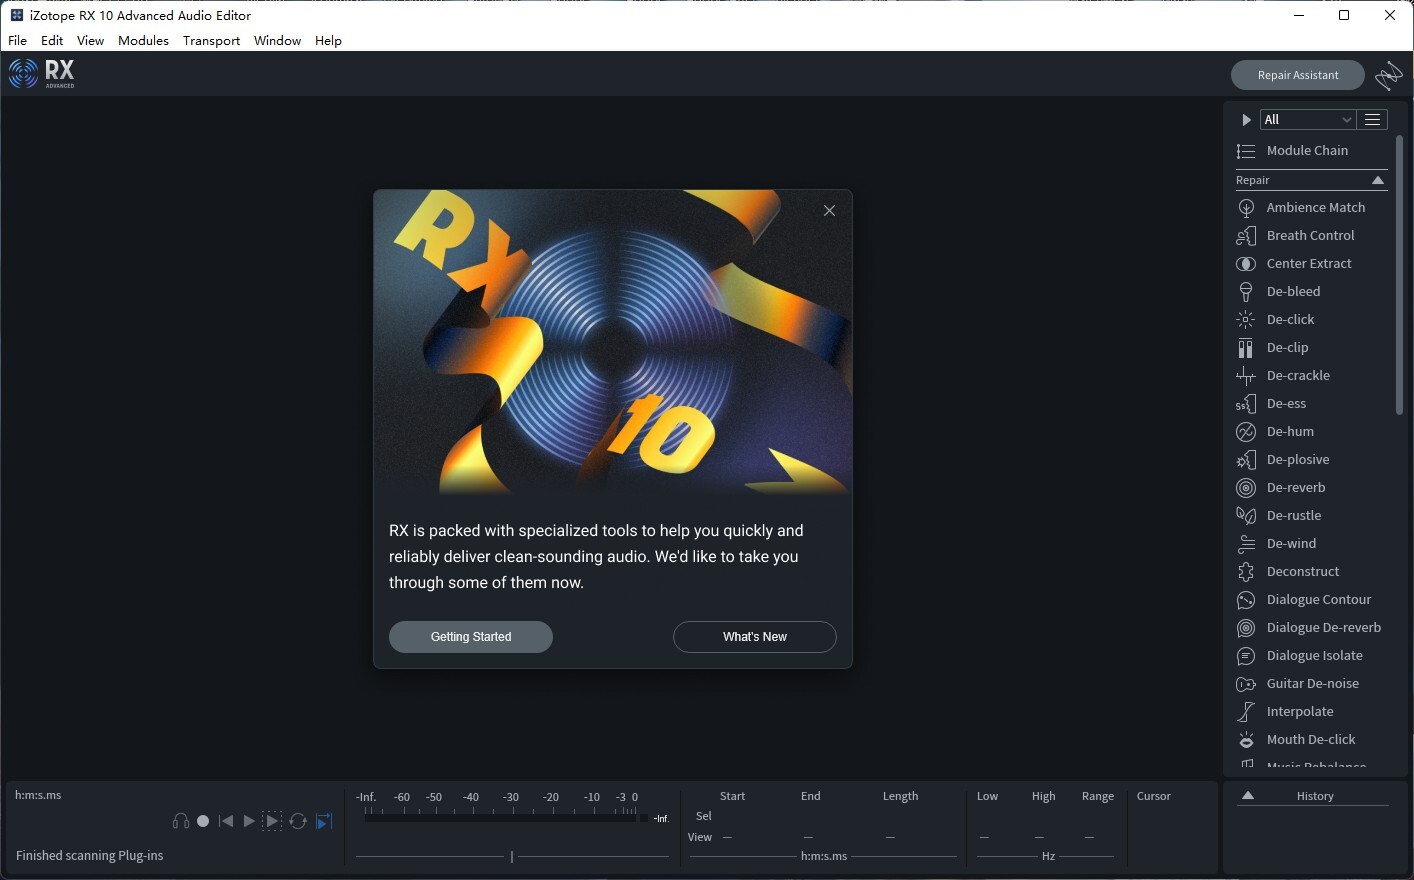Select the Center Extract module icon
This screenshot has height=880, width=1414.
1246,264
